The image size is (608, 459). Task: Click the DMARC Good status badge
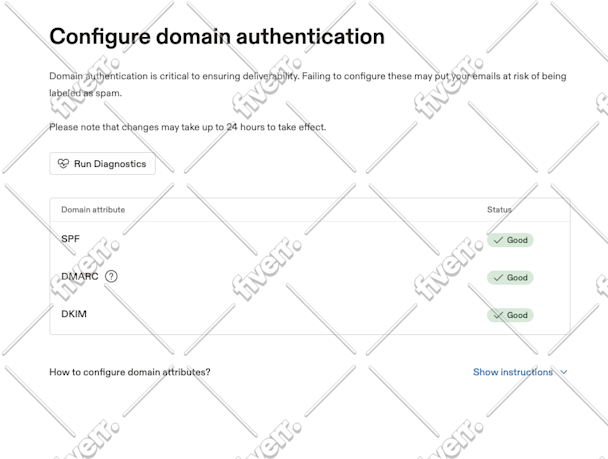[x=510, y=278]
